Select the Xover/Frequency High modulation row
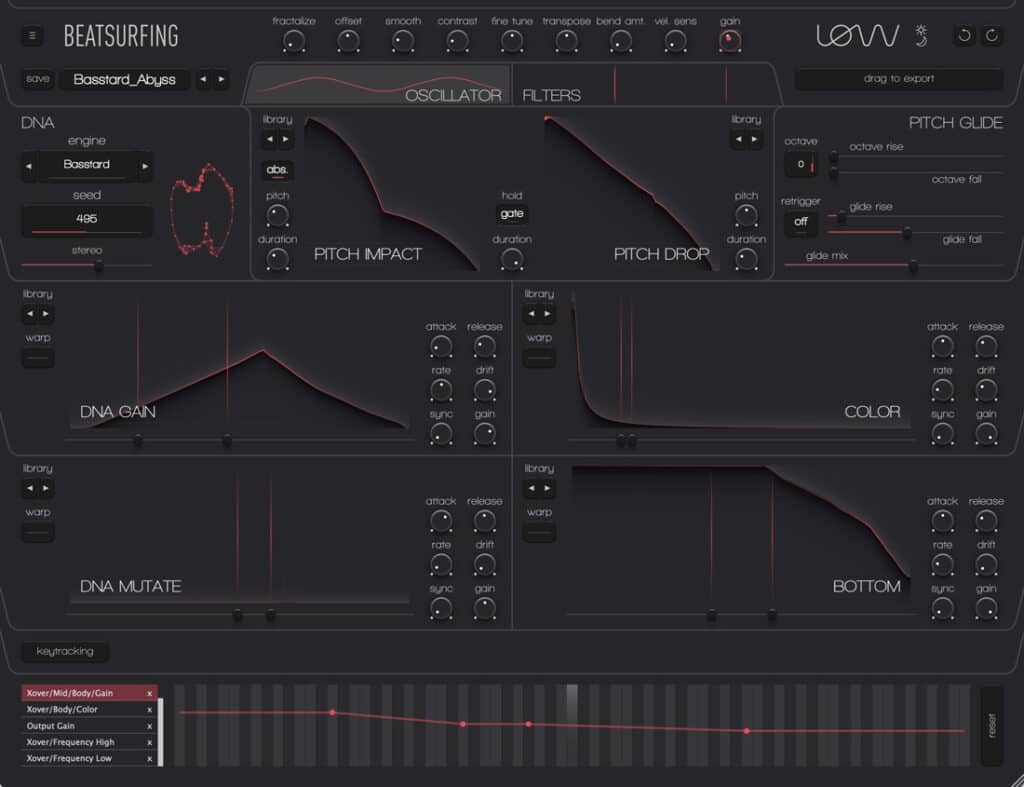The height and width of the screenshot is (787, 1024). (89, 742)
